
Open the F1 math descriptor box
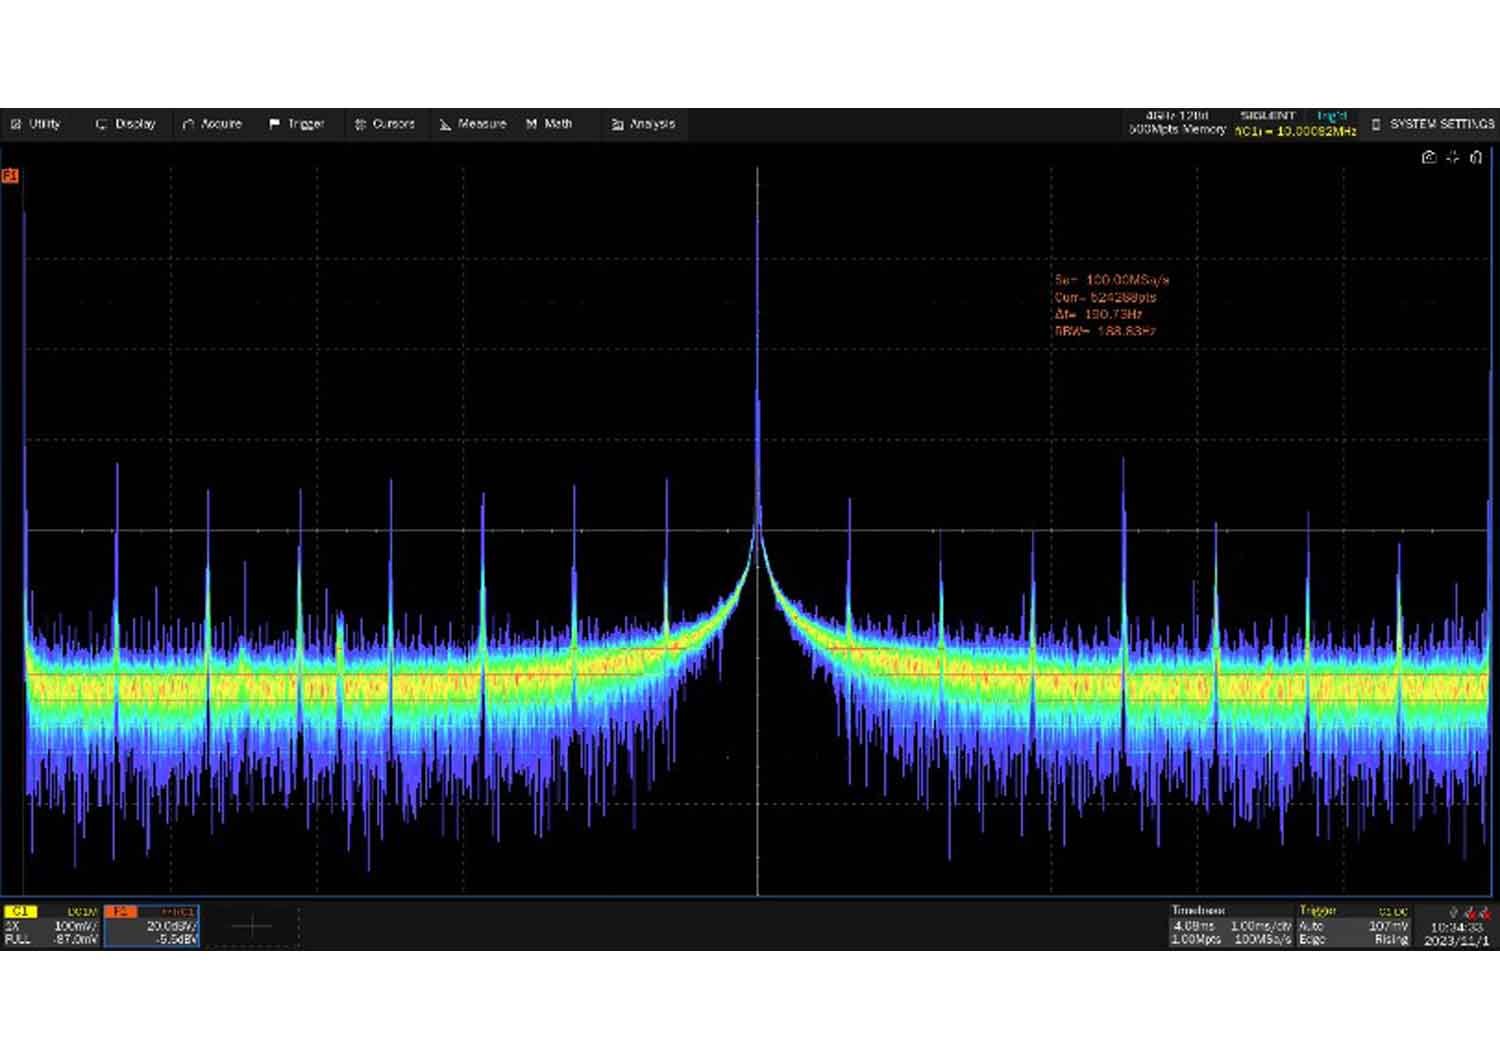pyautogui.click(x=152, y=926)
